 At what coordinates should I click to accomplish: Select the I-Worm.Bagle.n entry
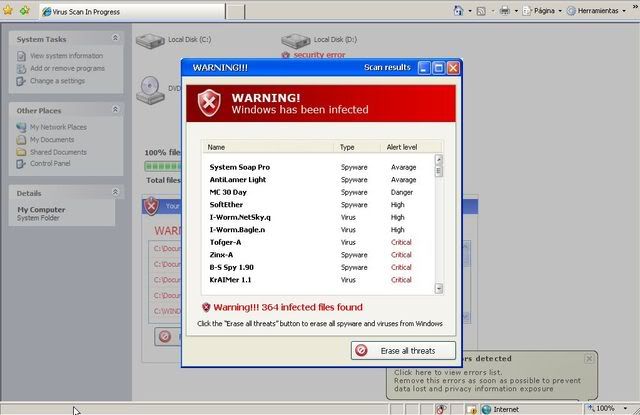point(318,230)
